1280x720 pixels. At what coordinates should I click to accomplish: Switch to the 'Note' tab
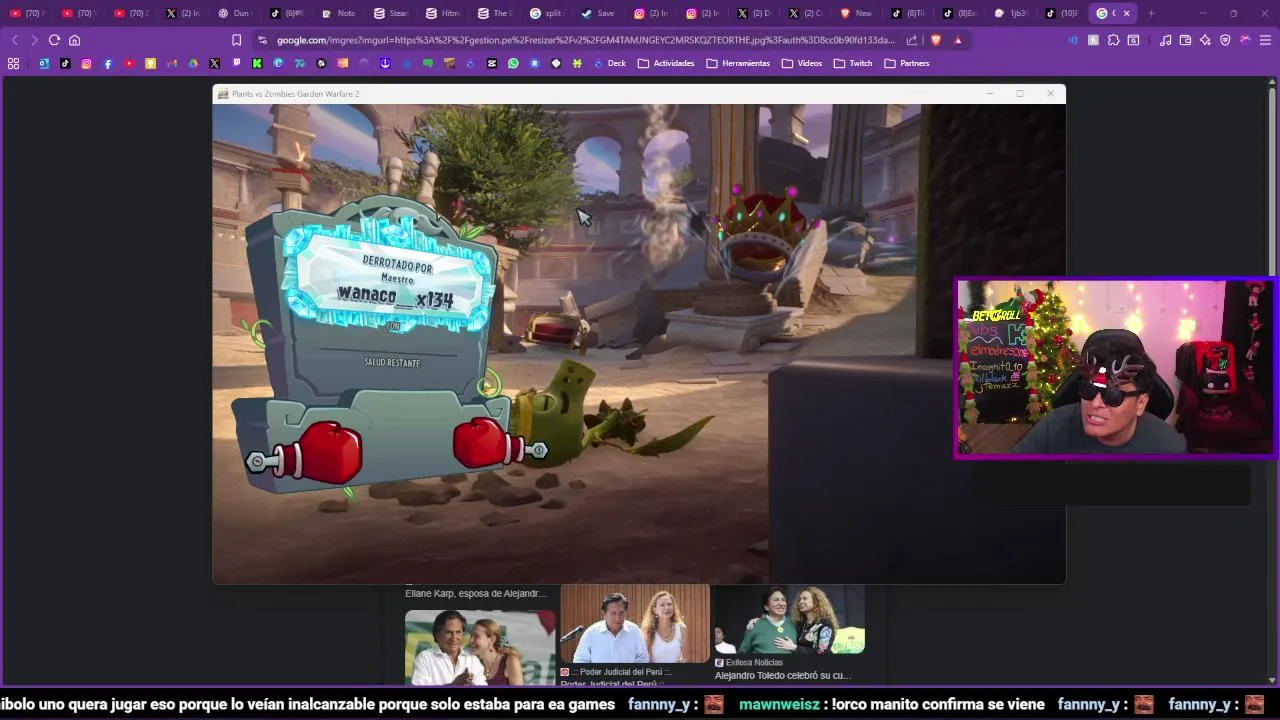[338, 13]
